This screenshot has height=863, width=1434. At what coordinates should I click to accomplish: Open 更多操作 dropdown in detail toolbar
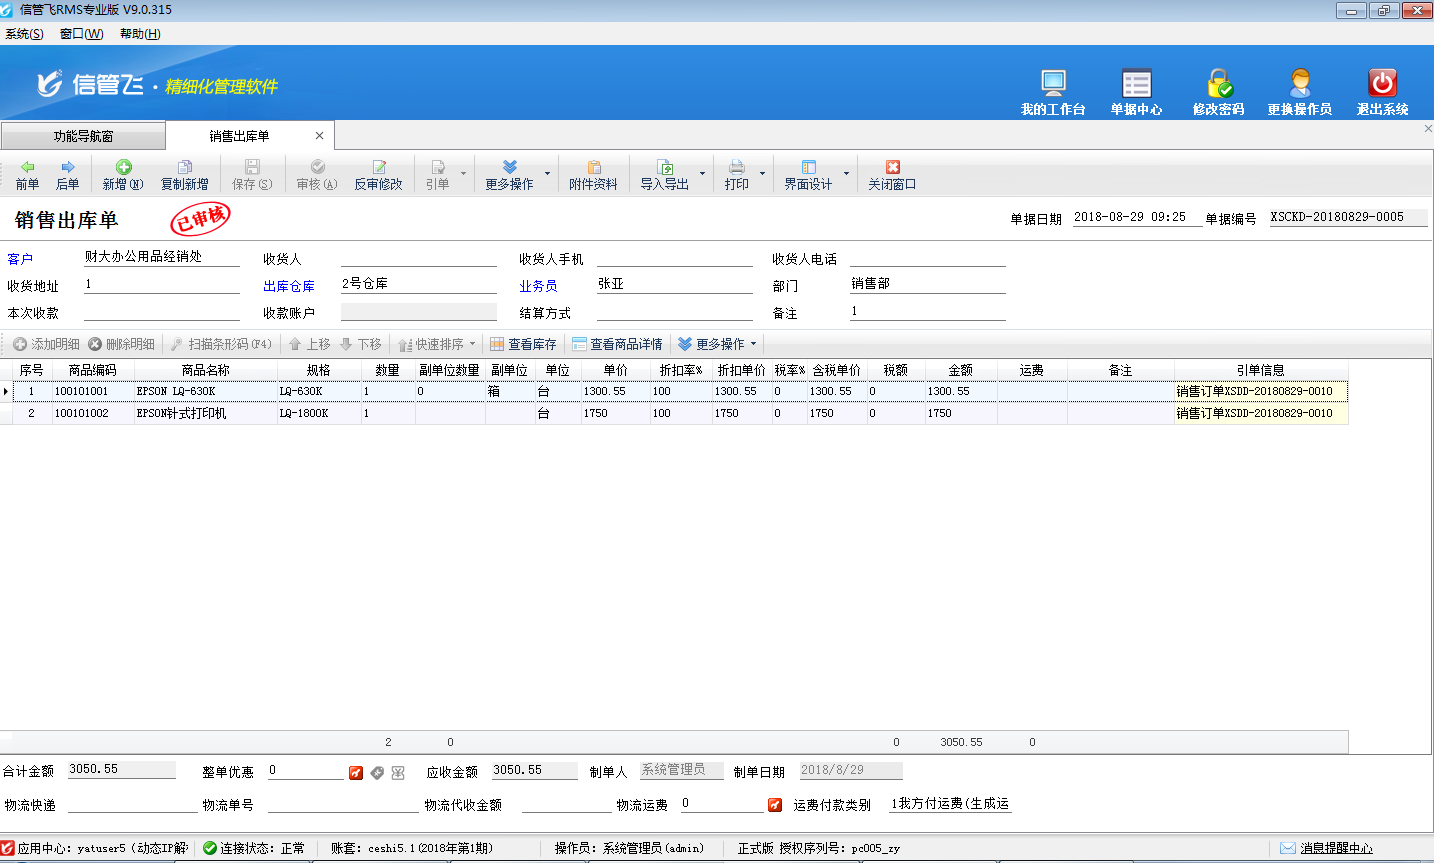718,344
